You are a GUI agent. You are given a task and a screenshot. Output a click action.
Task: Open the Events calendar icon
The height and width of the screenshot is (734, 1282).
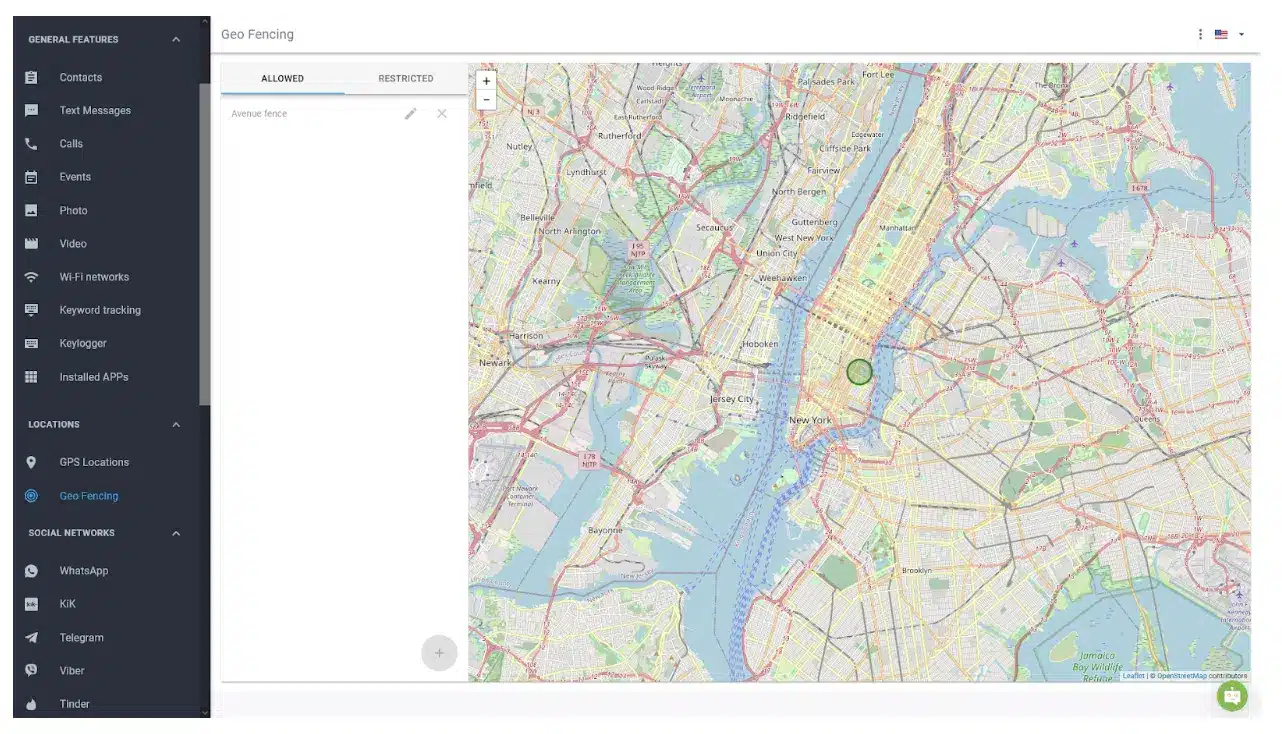(x=31, y=177)
